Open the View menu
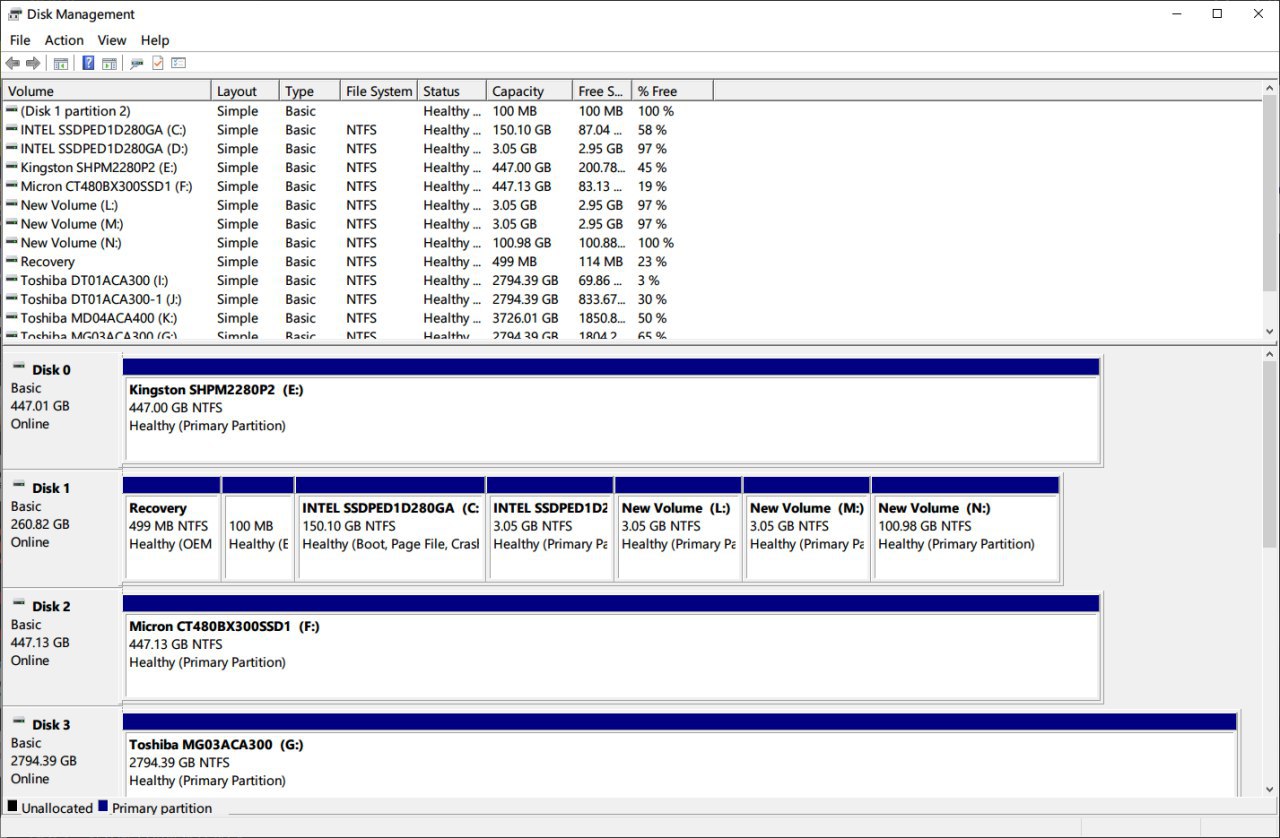The image size is (1280, 838). click(x=112, y=40)
